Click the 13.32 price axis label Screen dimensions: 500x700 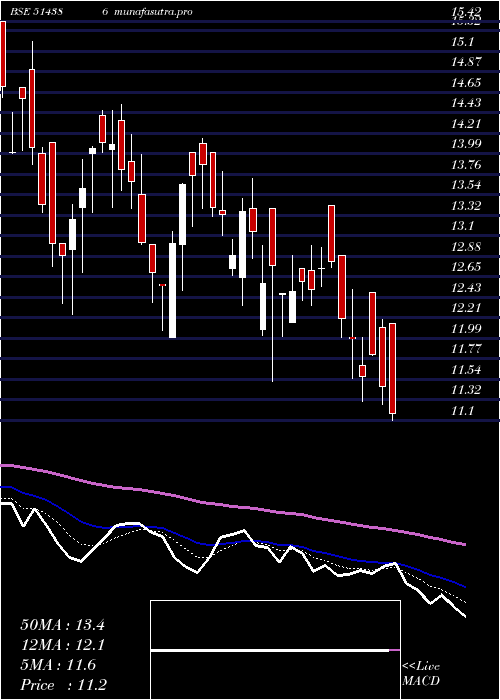(x=467, y=206)
